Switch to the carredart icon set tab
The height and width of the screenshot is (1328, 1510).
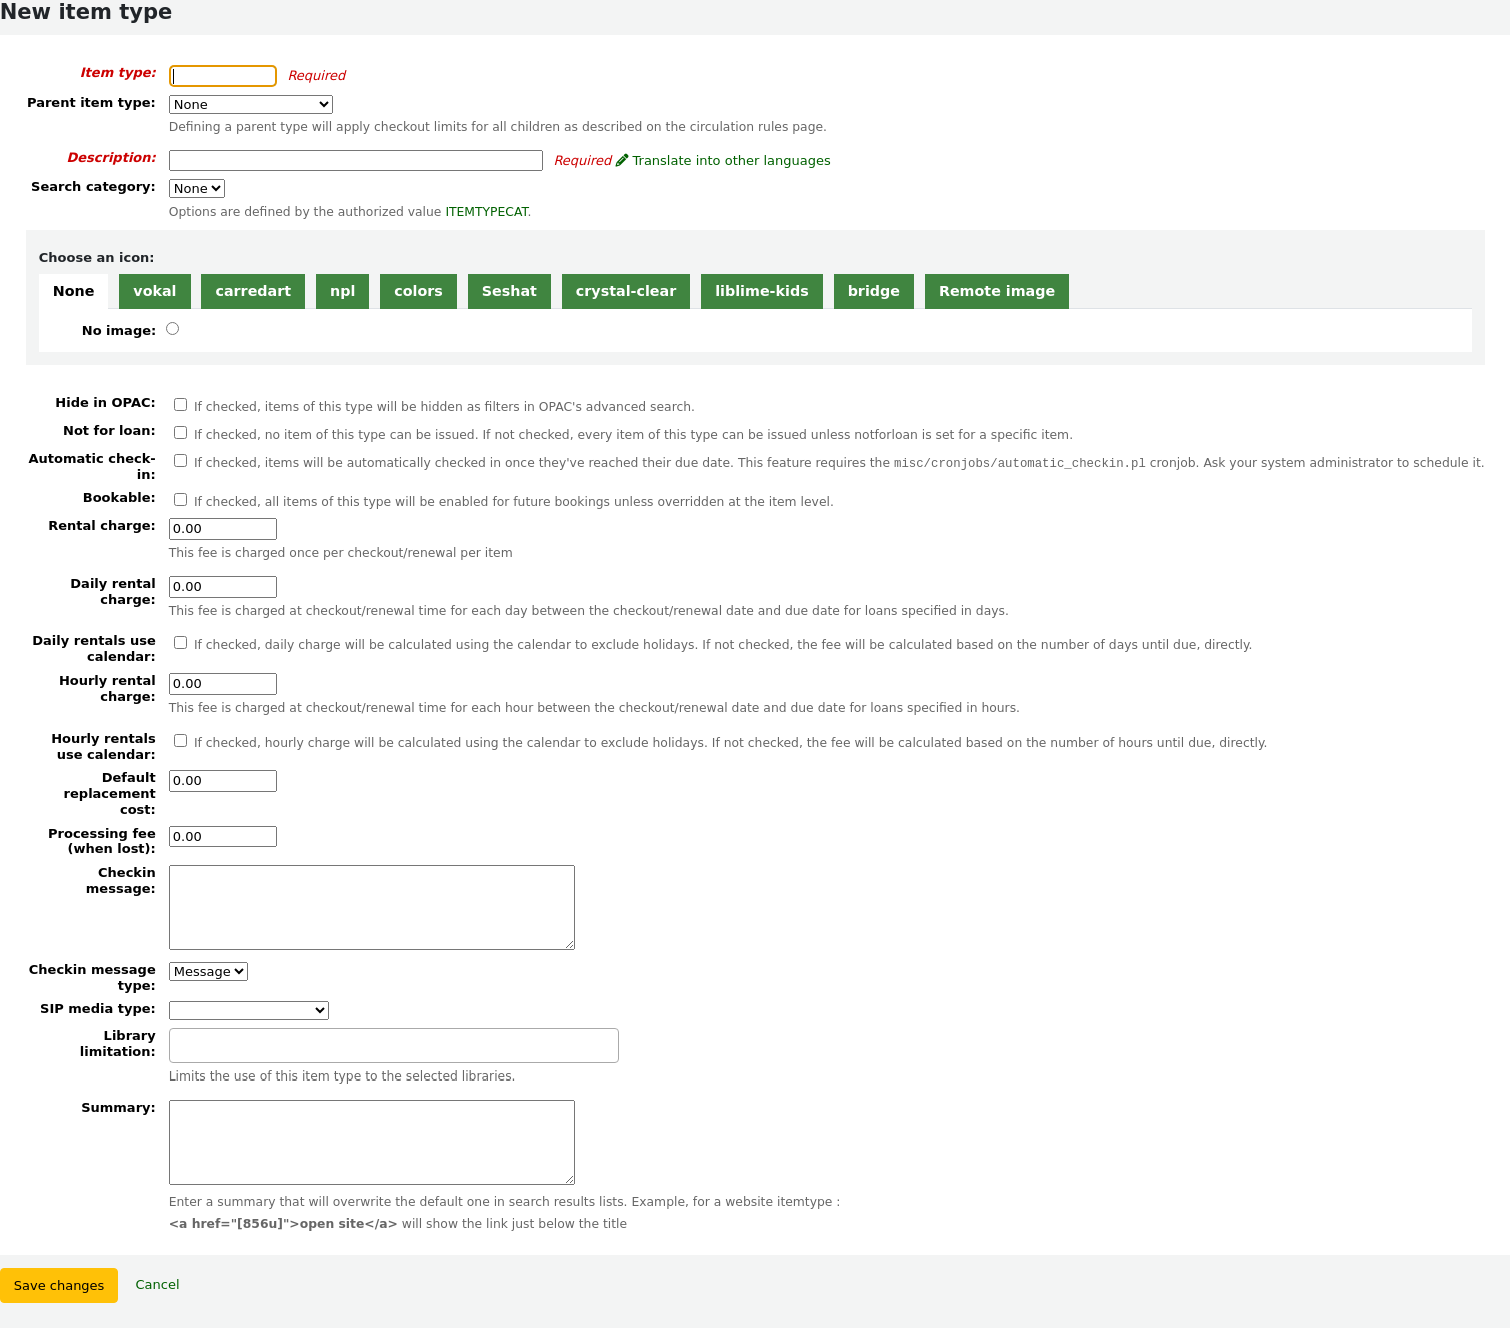coord(252,291)
